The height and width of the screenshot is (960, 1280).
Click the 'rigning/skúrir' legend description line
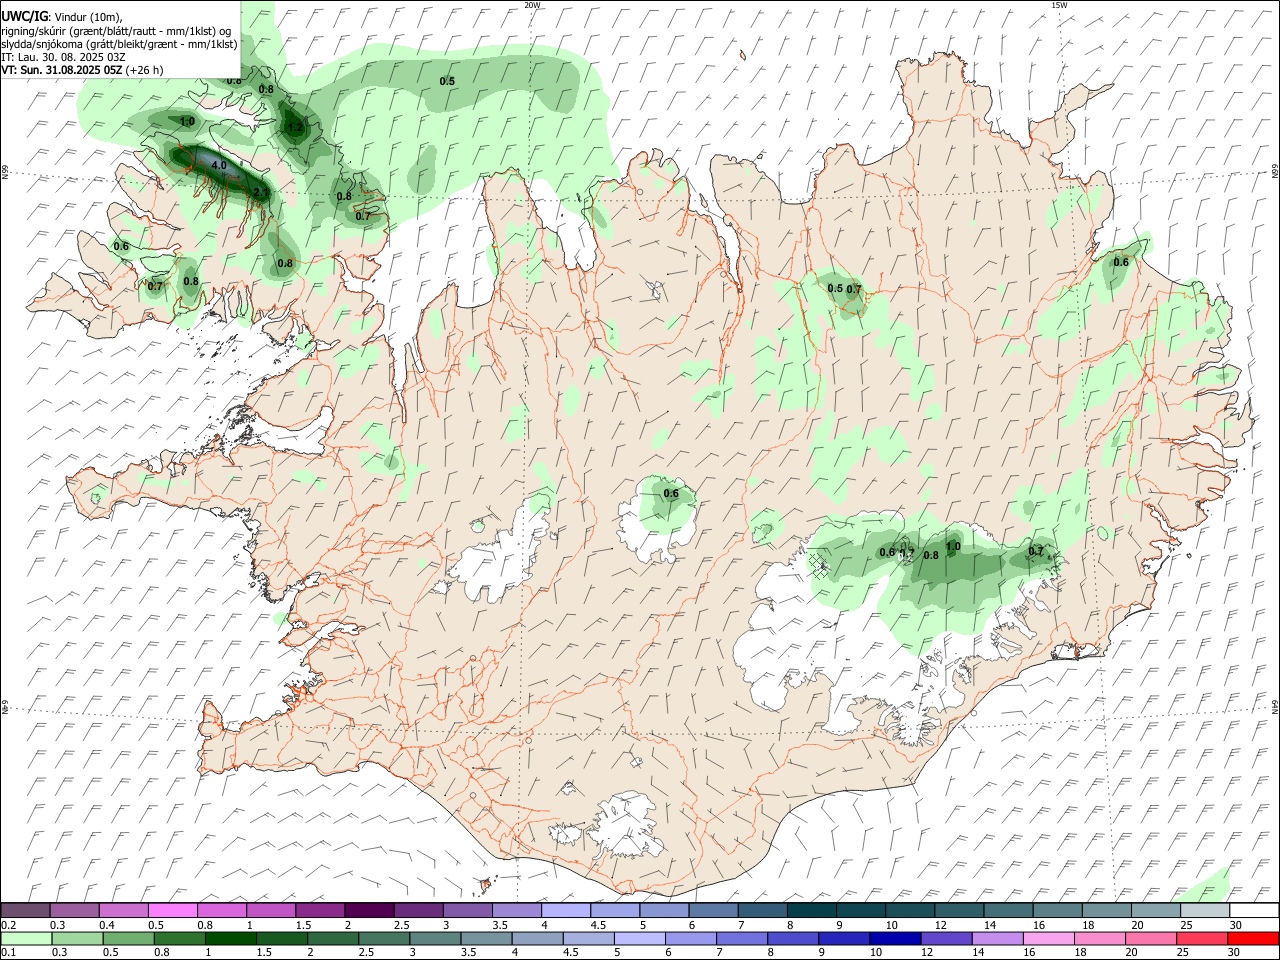(x=116, y=31)
